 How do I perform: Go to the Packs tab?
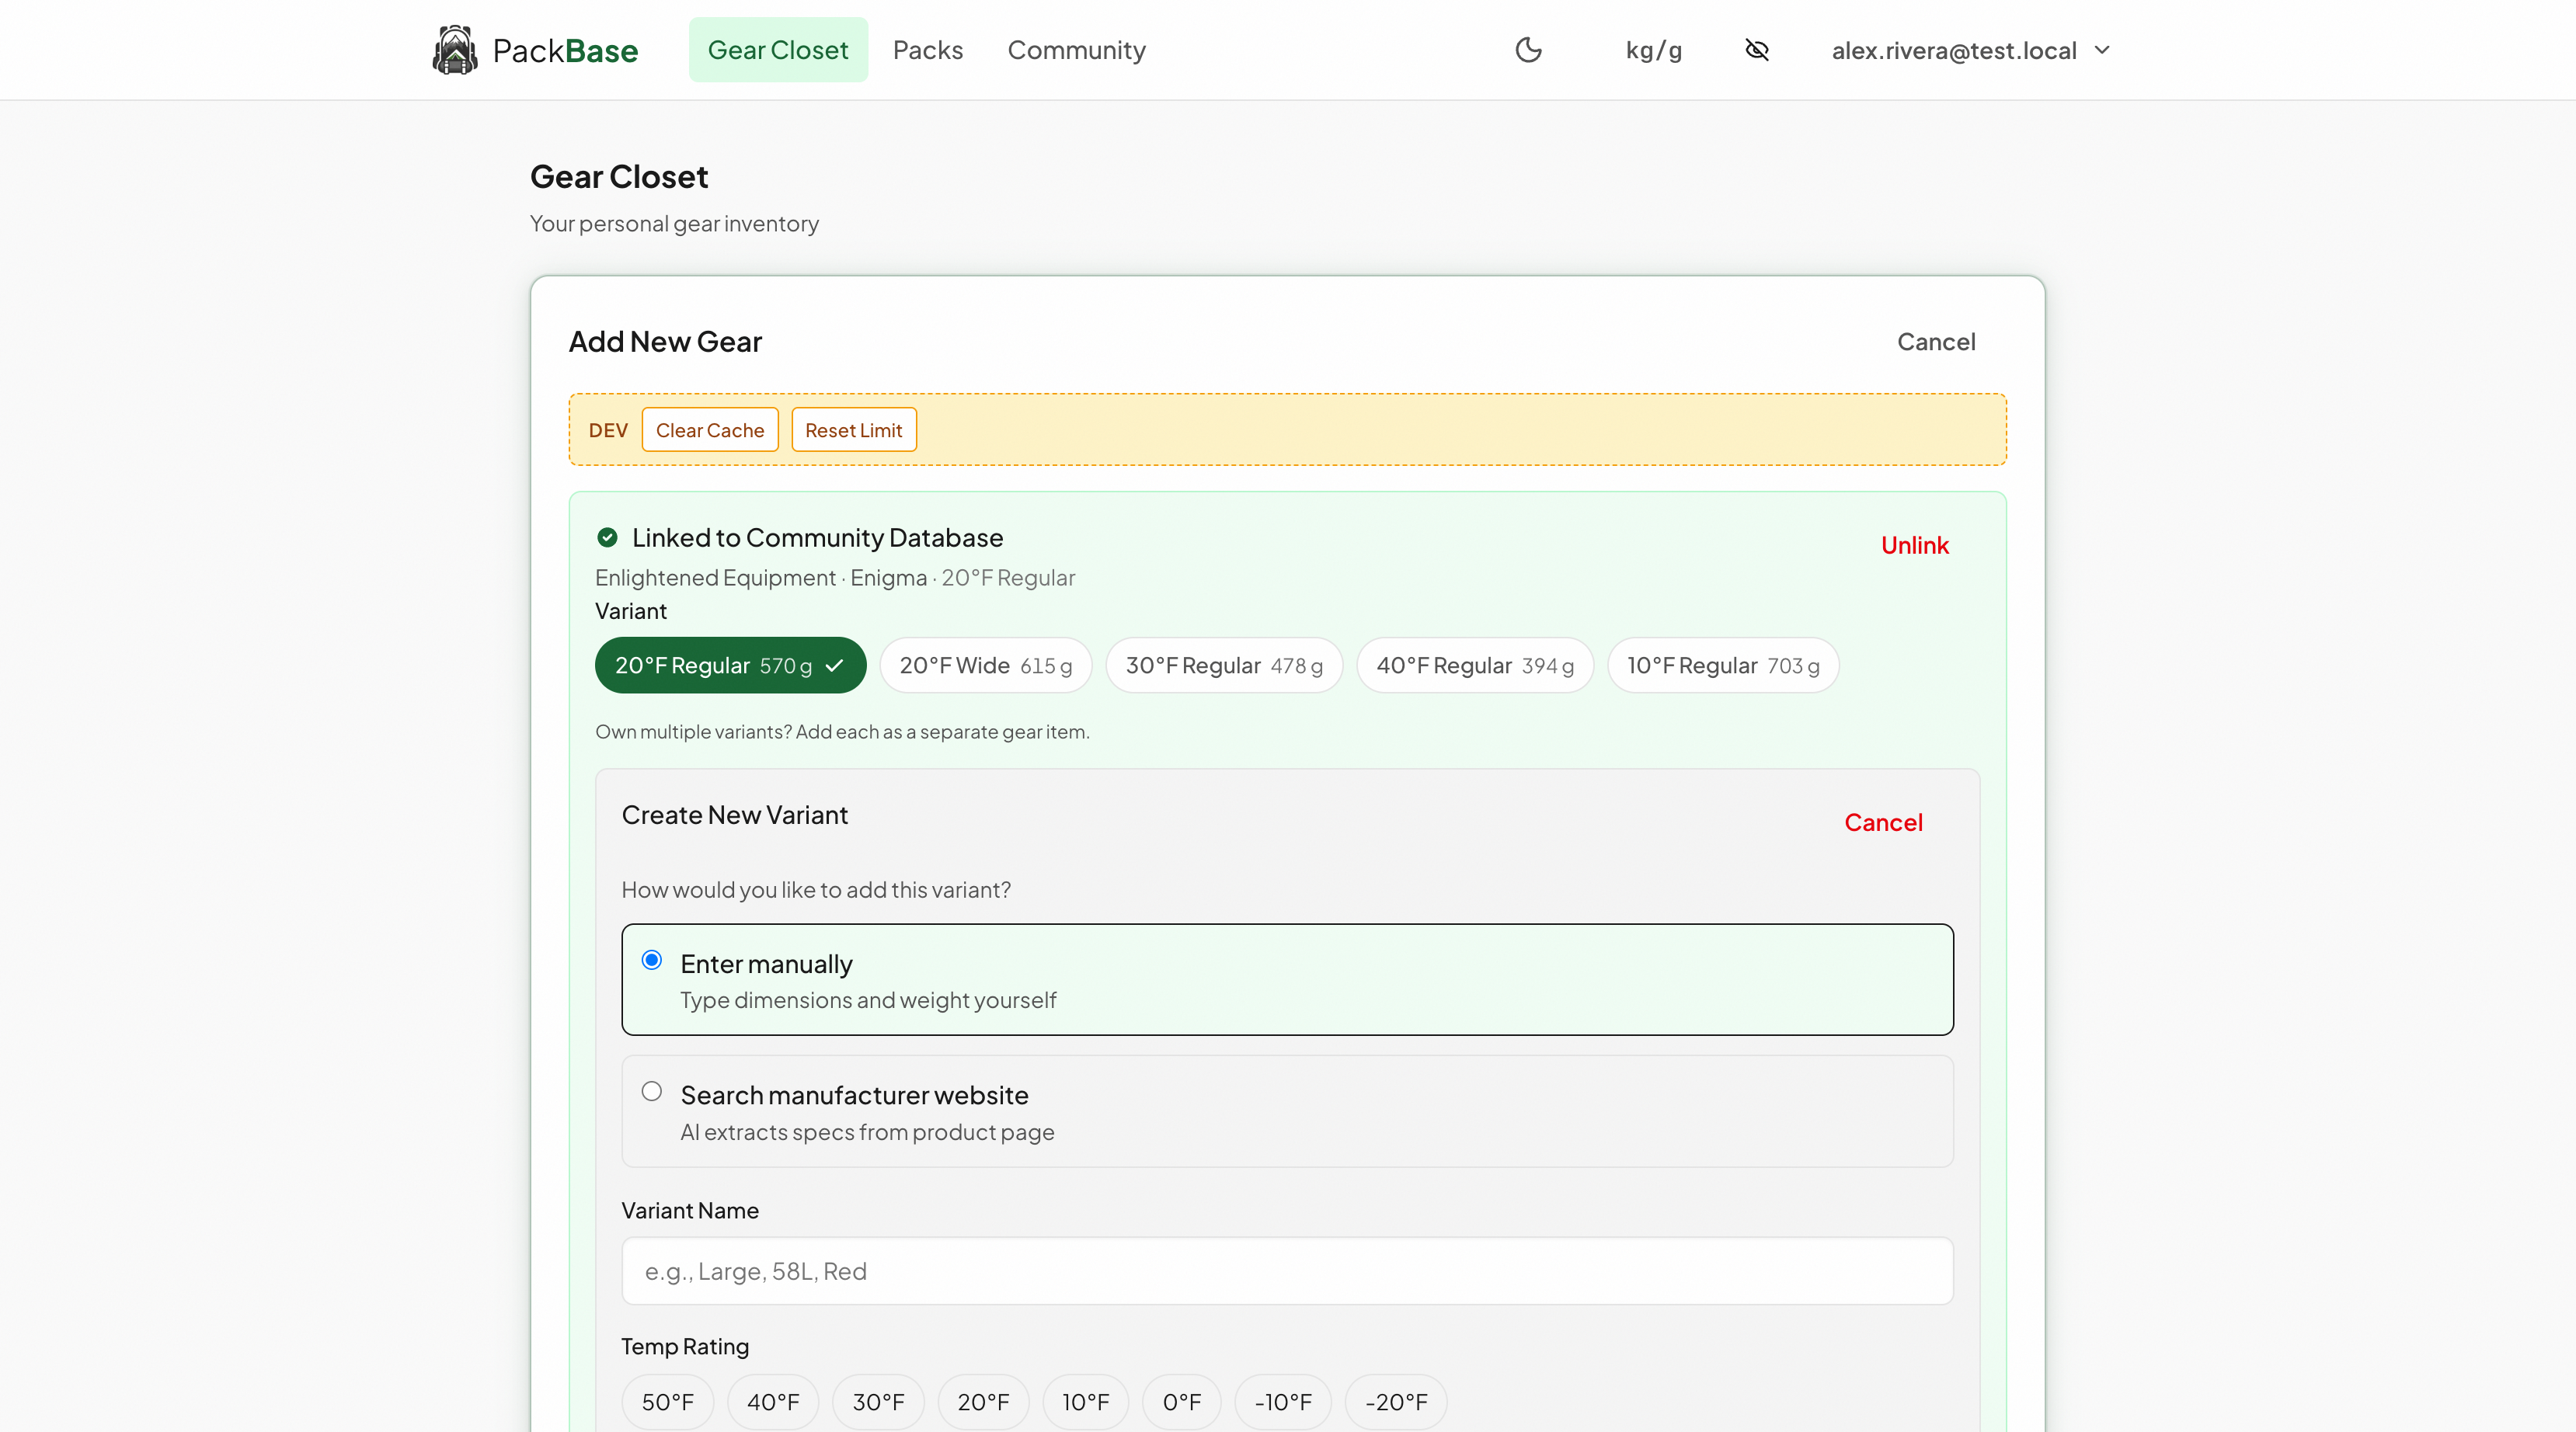928,50
